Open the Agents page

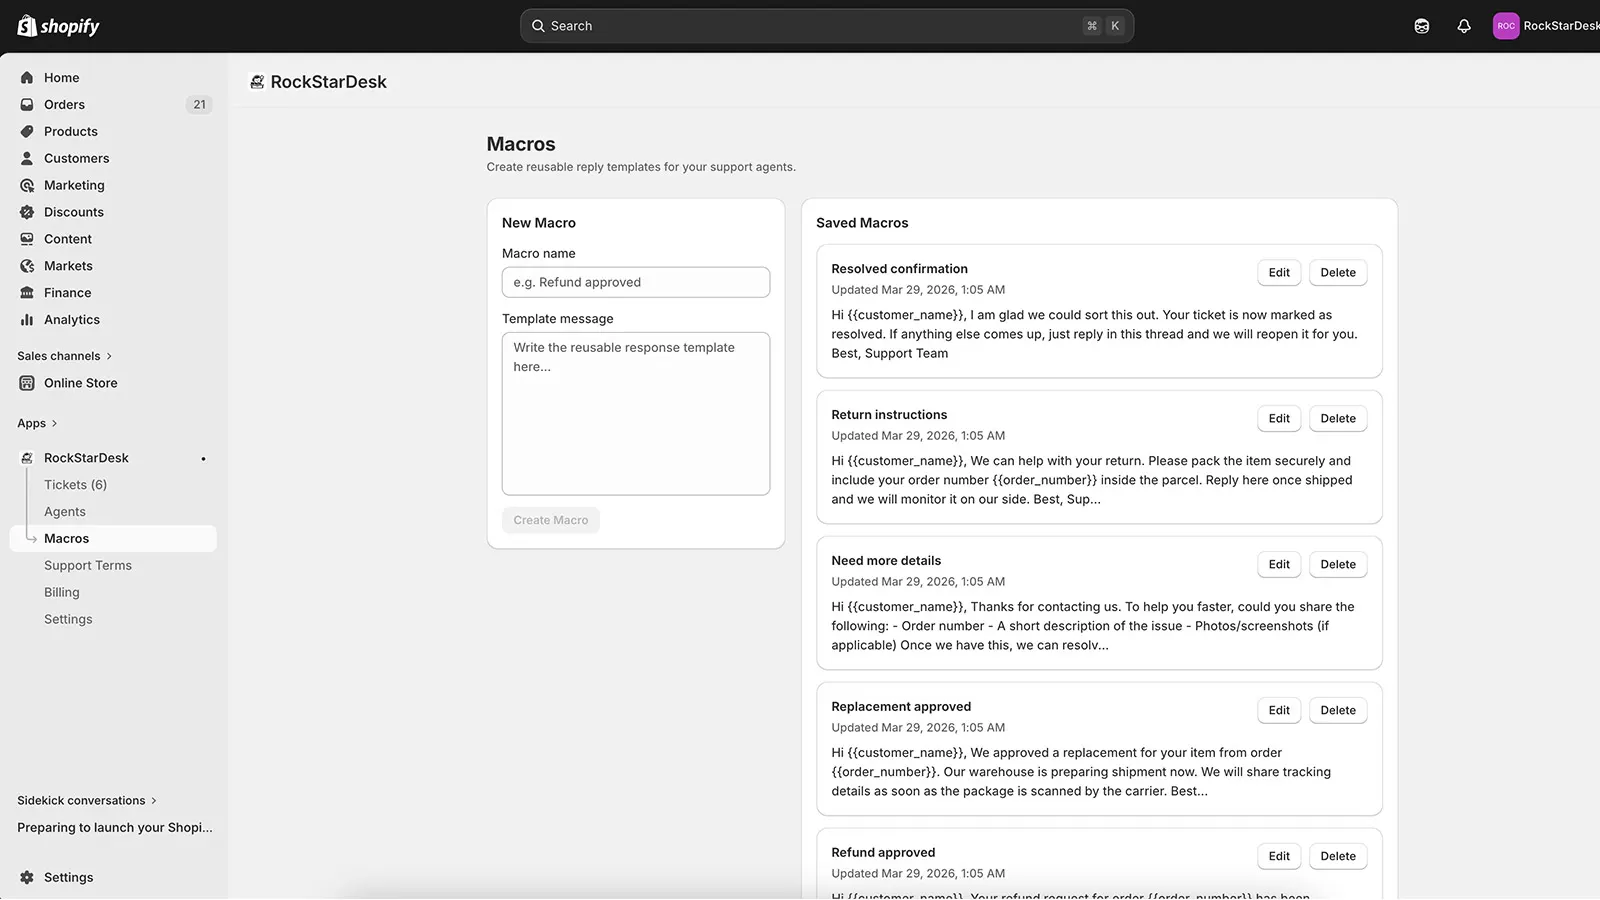(65, 512)
